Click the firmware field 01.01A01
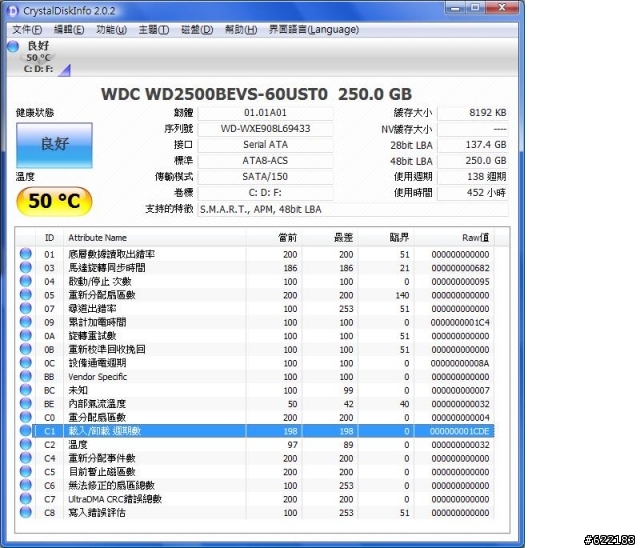640x548 pixels. pos(265,113)
